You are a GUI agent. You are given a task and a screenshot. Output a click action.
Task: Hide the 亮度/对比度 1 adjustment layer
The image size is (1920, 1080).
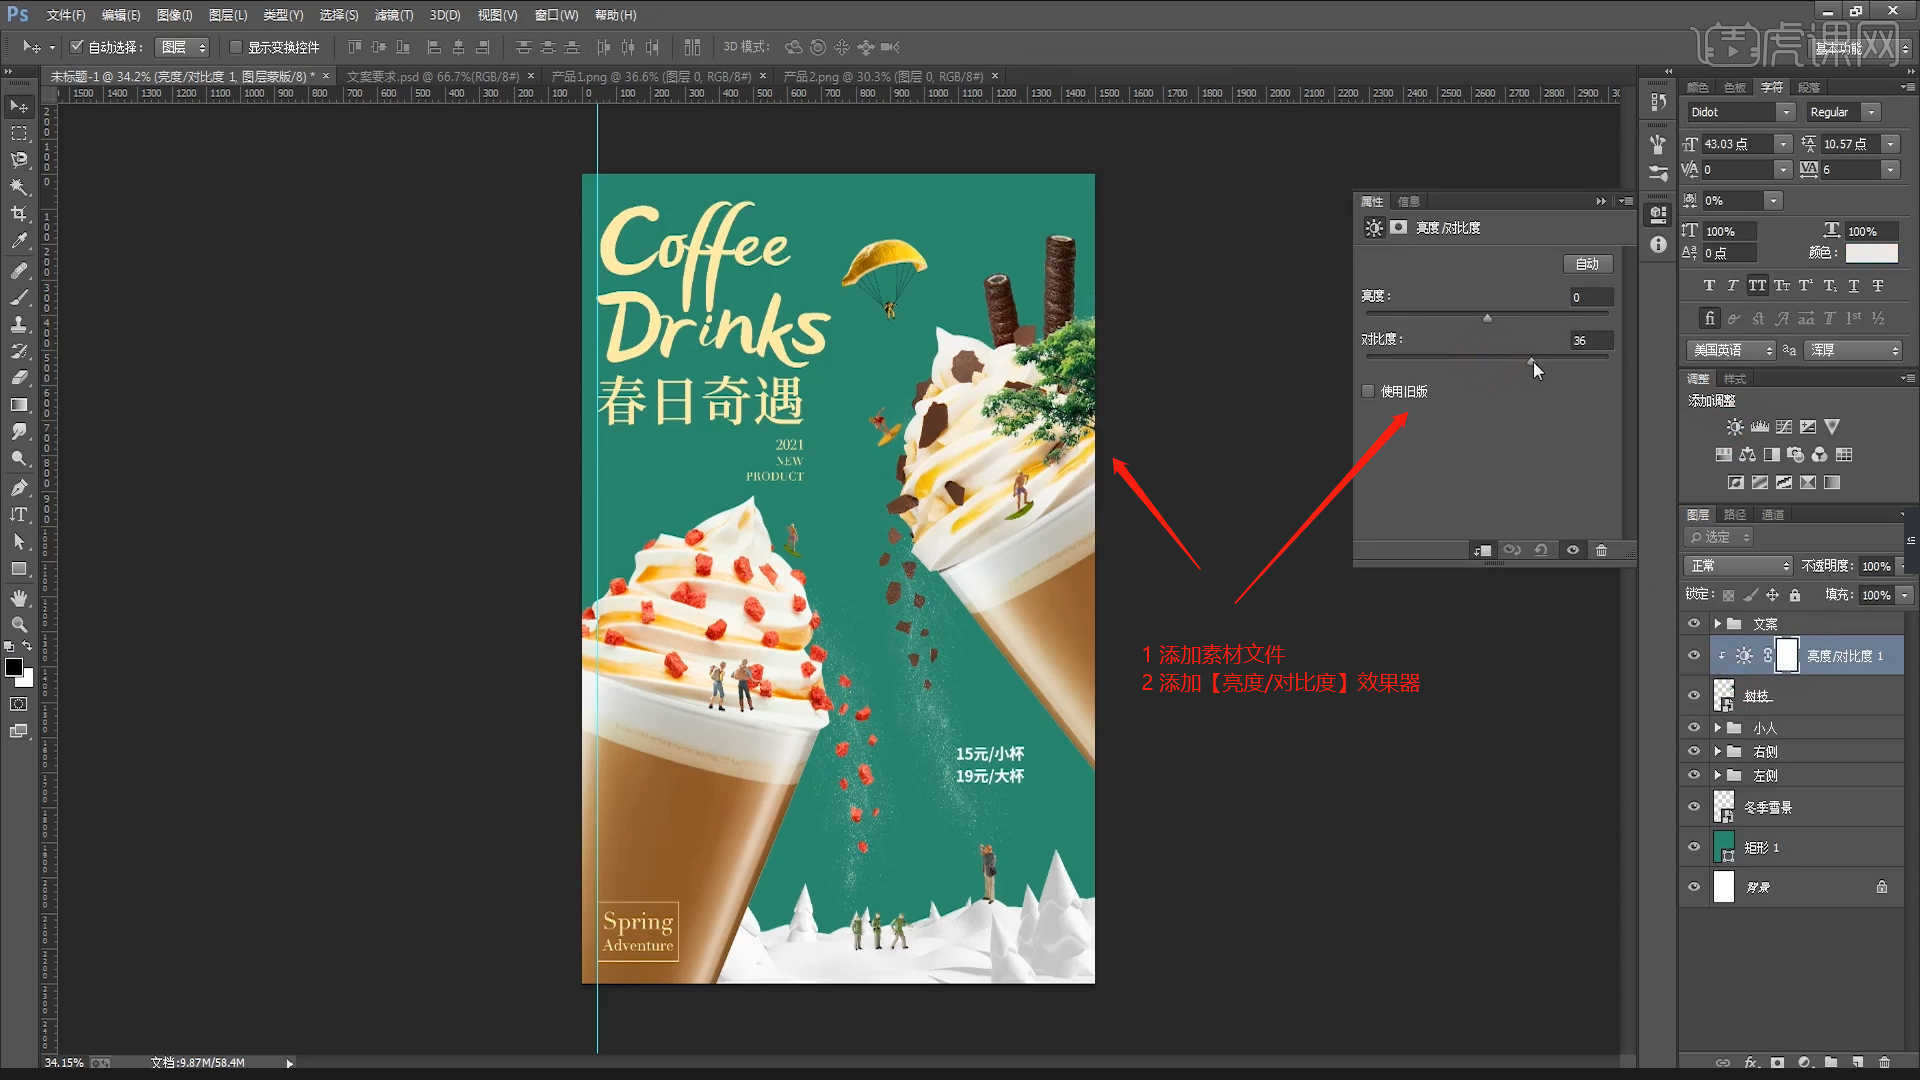coord(1694,656)
